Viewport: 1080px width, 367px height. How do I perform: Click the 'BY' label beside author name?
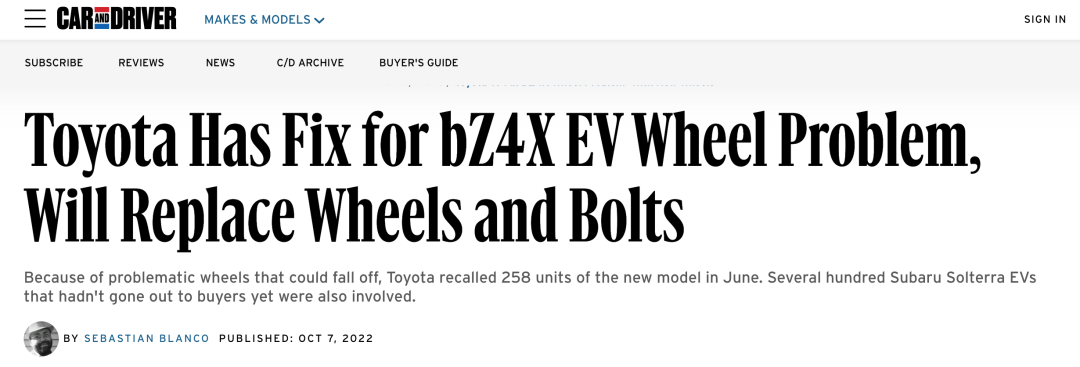coord(71,339)
